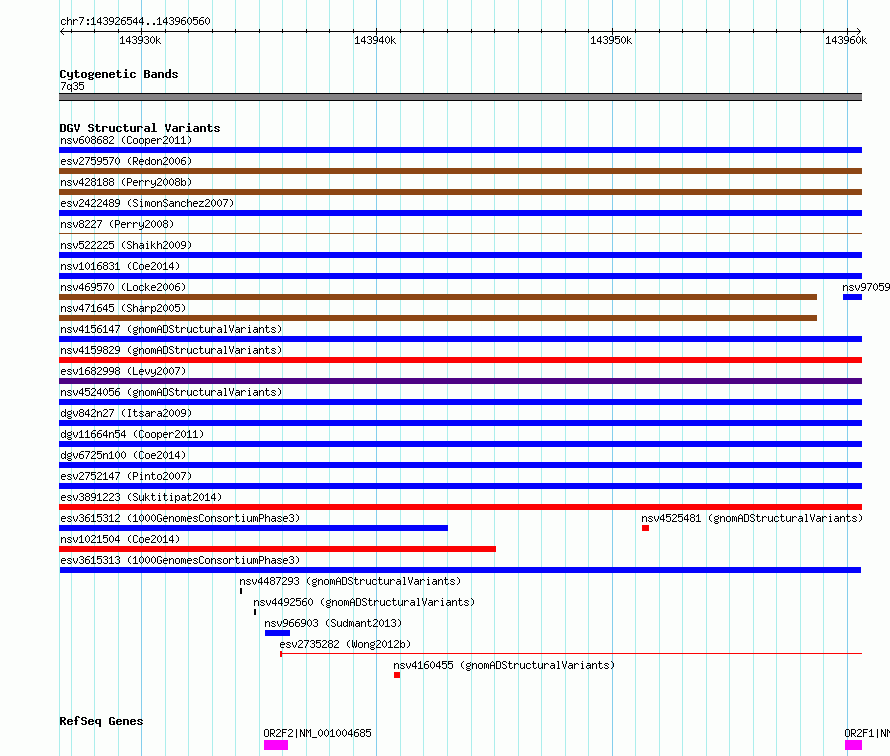Open esv1682998 (Levy2007) label
The width and height of the screenshot is (890, 756).
tap(123, 371)
